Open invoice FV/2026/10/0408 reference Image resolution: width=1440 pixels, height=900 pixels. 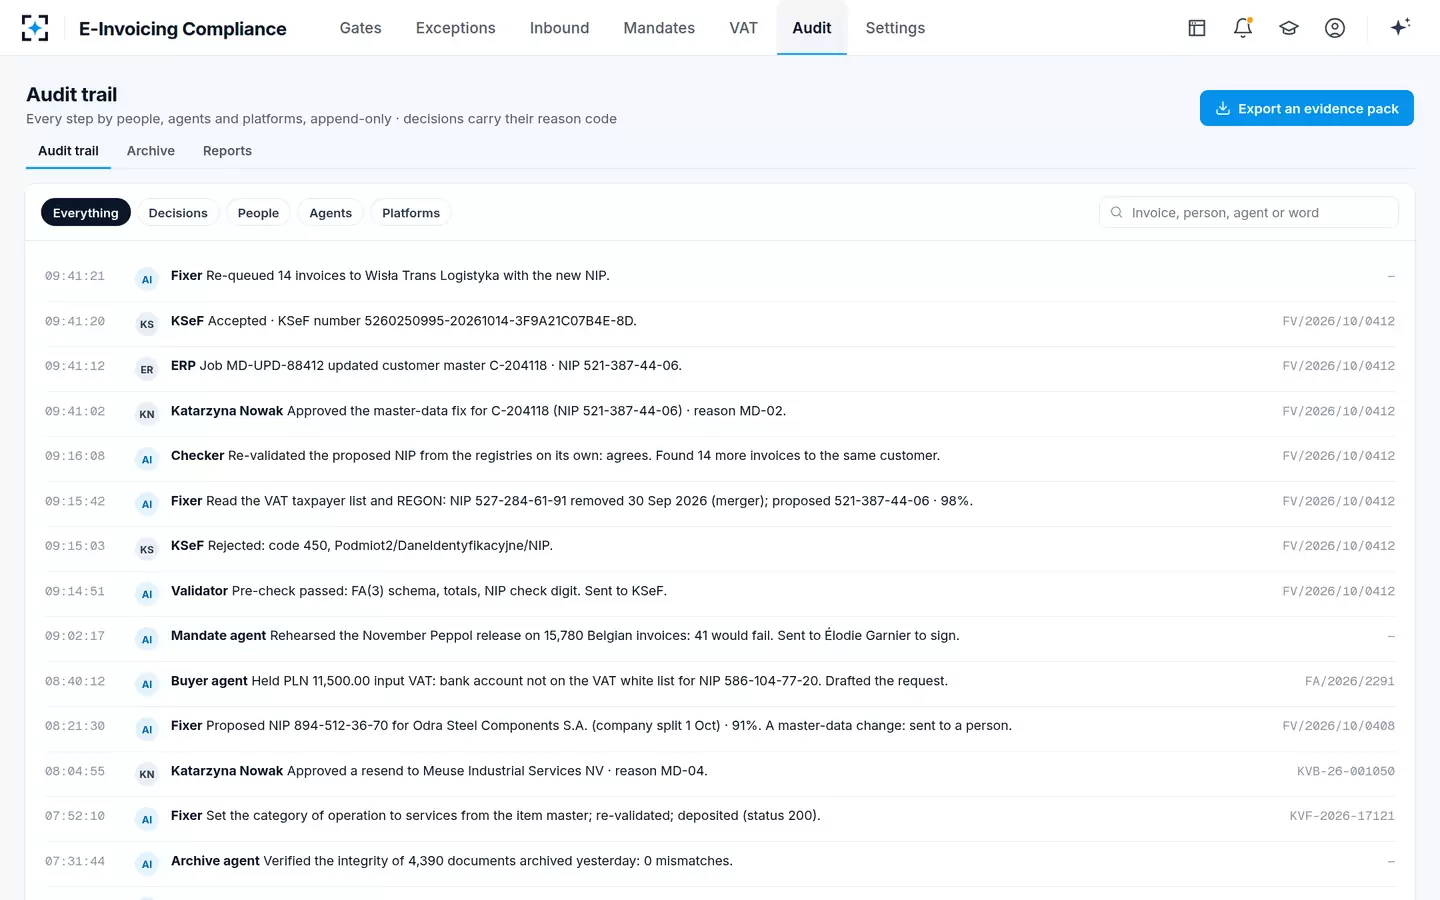pyautogui.click(x=1338, y=726)
